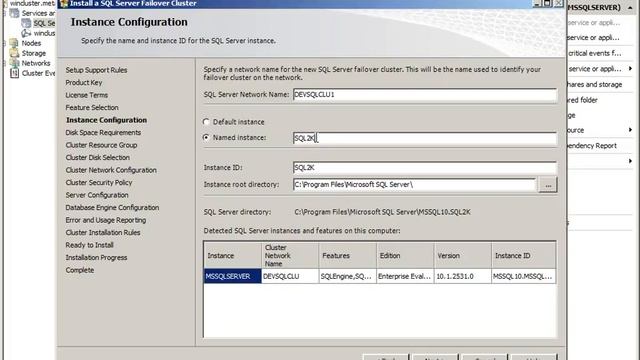Screen dimensions: 640x360
Task: Expand submenu arrow below Dependency Report
Action: pos(631,161)
